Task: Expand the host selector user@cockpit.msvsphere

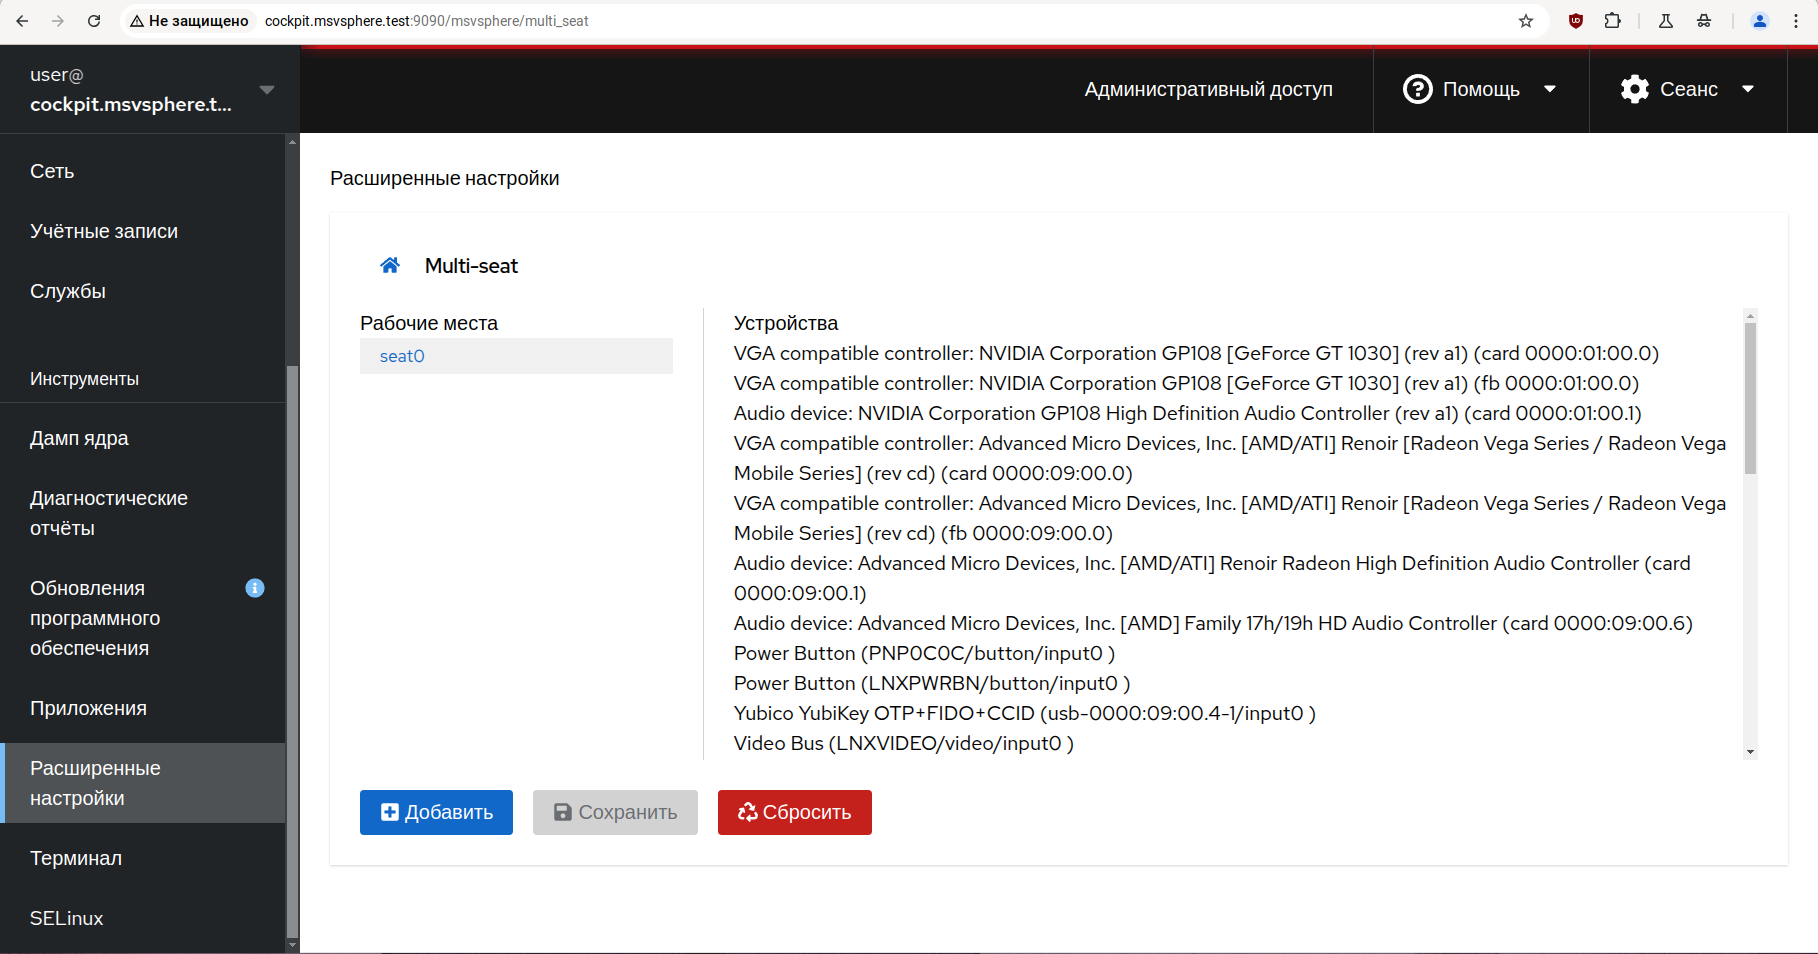Action: pyautogui.click(x=150, y=89)
